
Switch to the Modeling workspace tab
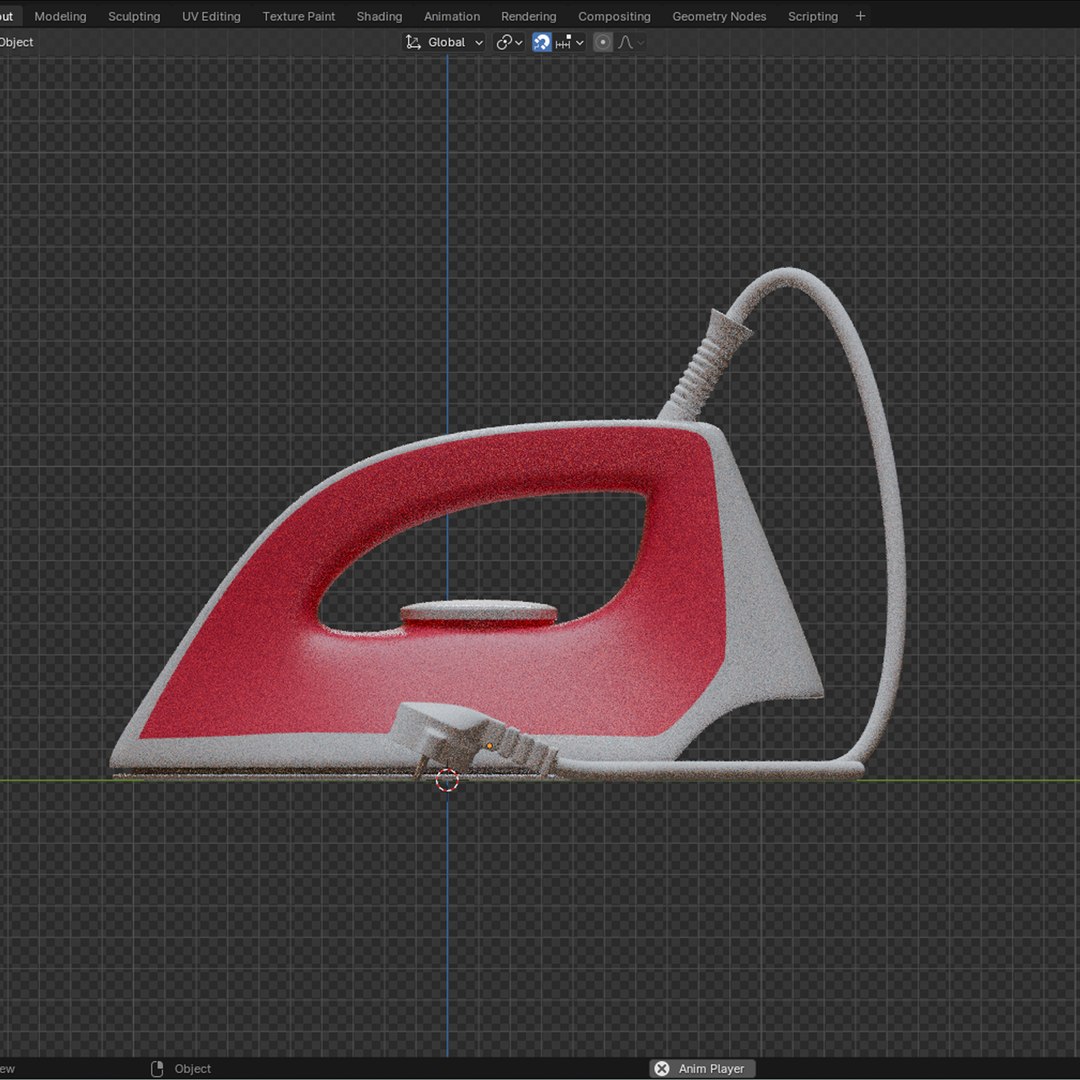(60, 16)
